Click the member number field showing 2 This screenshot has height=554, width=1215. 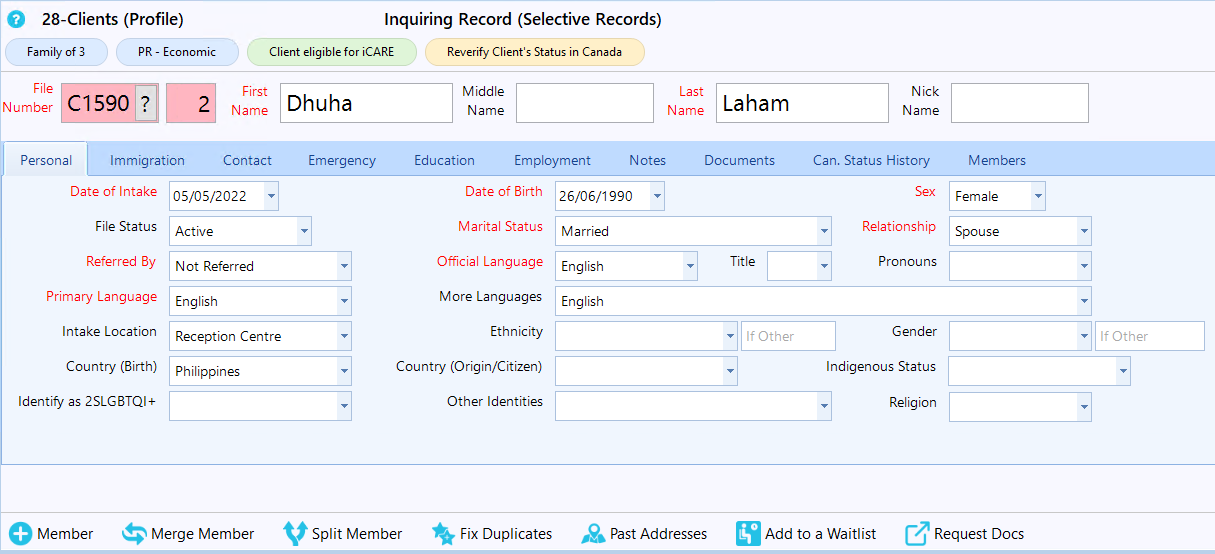191,103
